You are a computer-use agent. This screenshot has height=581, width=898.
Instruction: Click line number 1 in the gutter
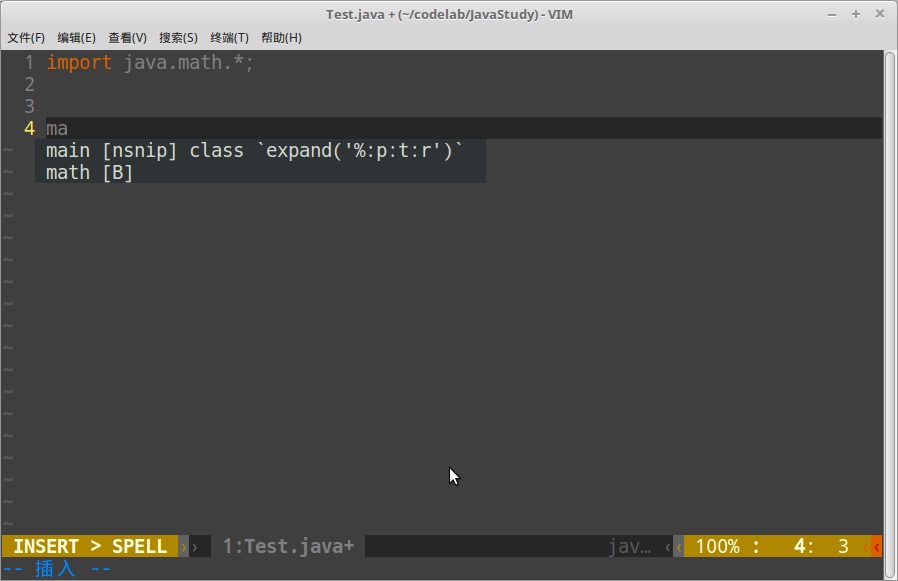point(29,62)
